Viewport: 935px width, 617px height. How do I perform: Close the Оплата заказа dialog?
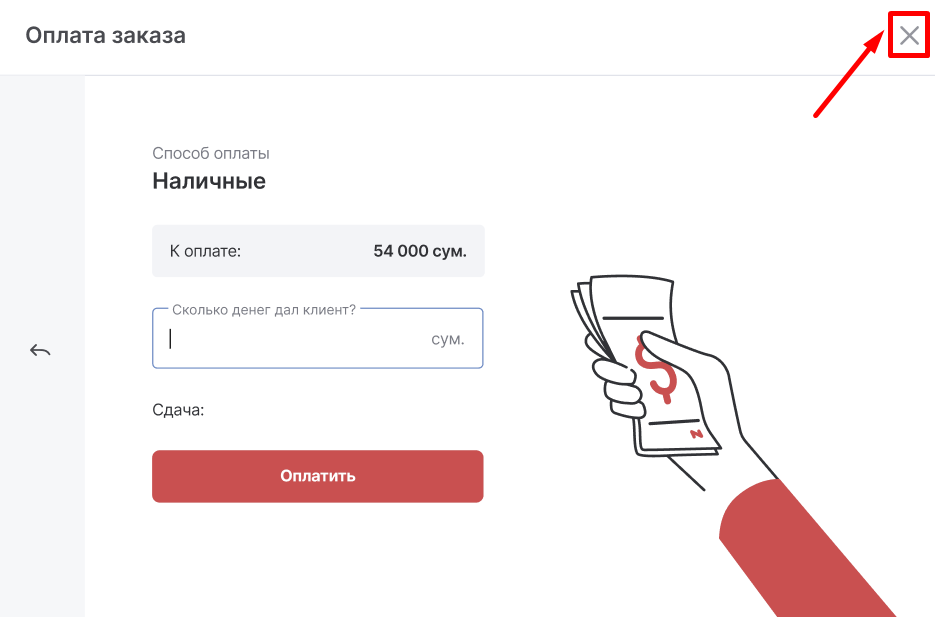(x=908, y=37)
